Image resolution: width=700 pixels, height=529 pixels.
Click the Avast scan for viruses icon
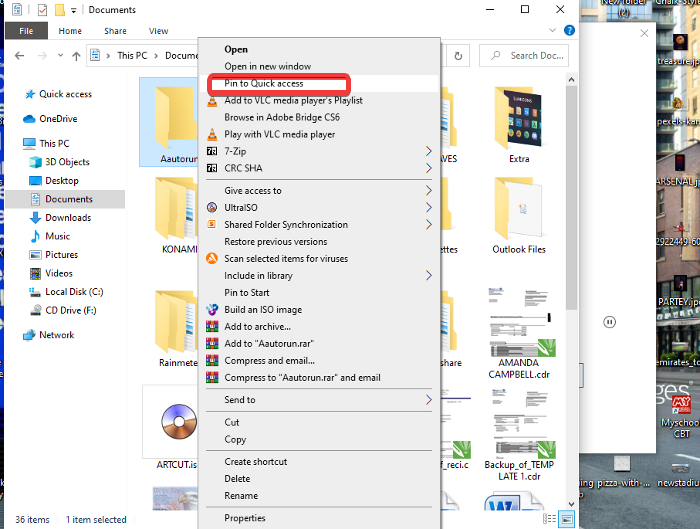click(212, 259)
